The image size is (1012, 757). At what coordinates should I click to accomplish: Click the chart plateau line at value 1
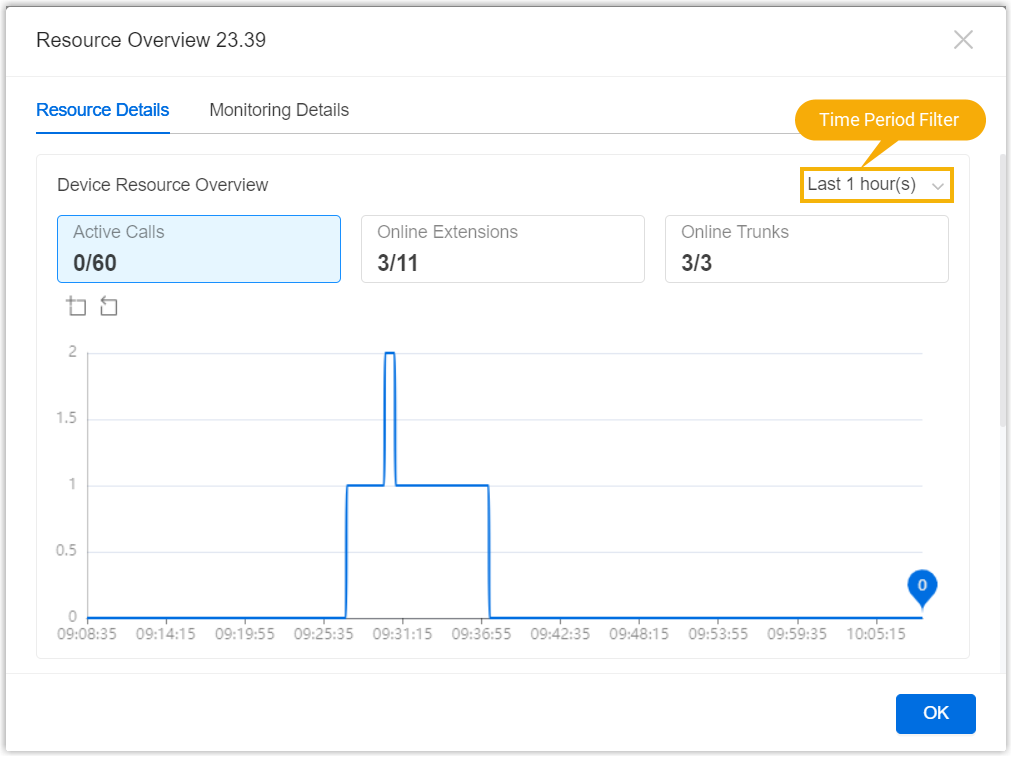click(440, 485)
